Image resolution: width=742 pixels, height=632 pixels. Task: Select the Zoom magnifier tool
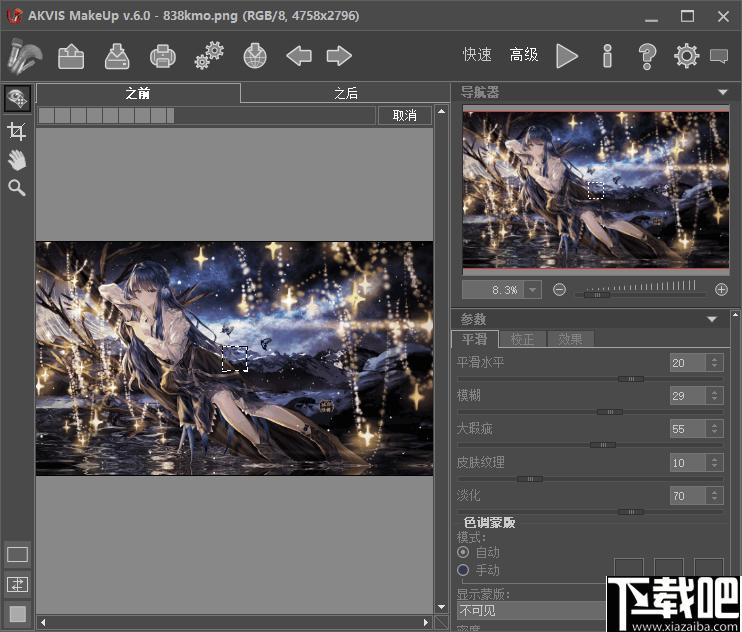(17, 188)
